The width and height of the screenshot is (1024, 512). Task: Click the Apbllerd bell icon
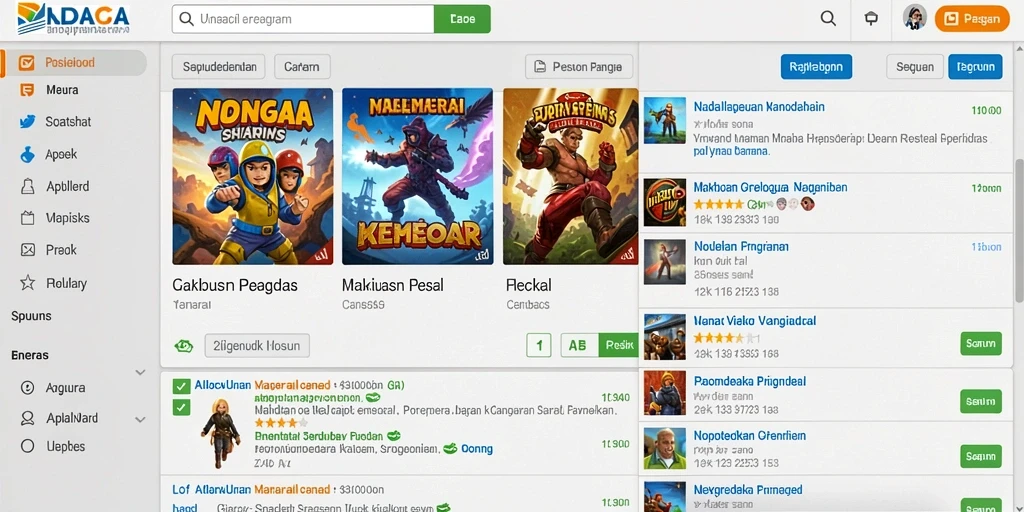coord(27,187)
